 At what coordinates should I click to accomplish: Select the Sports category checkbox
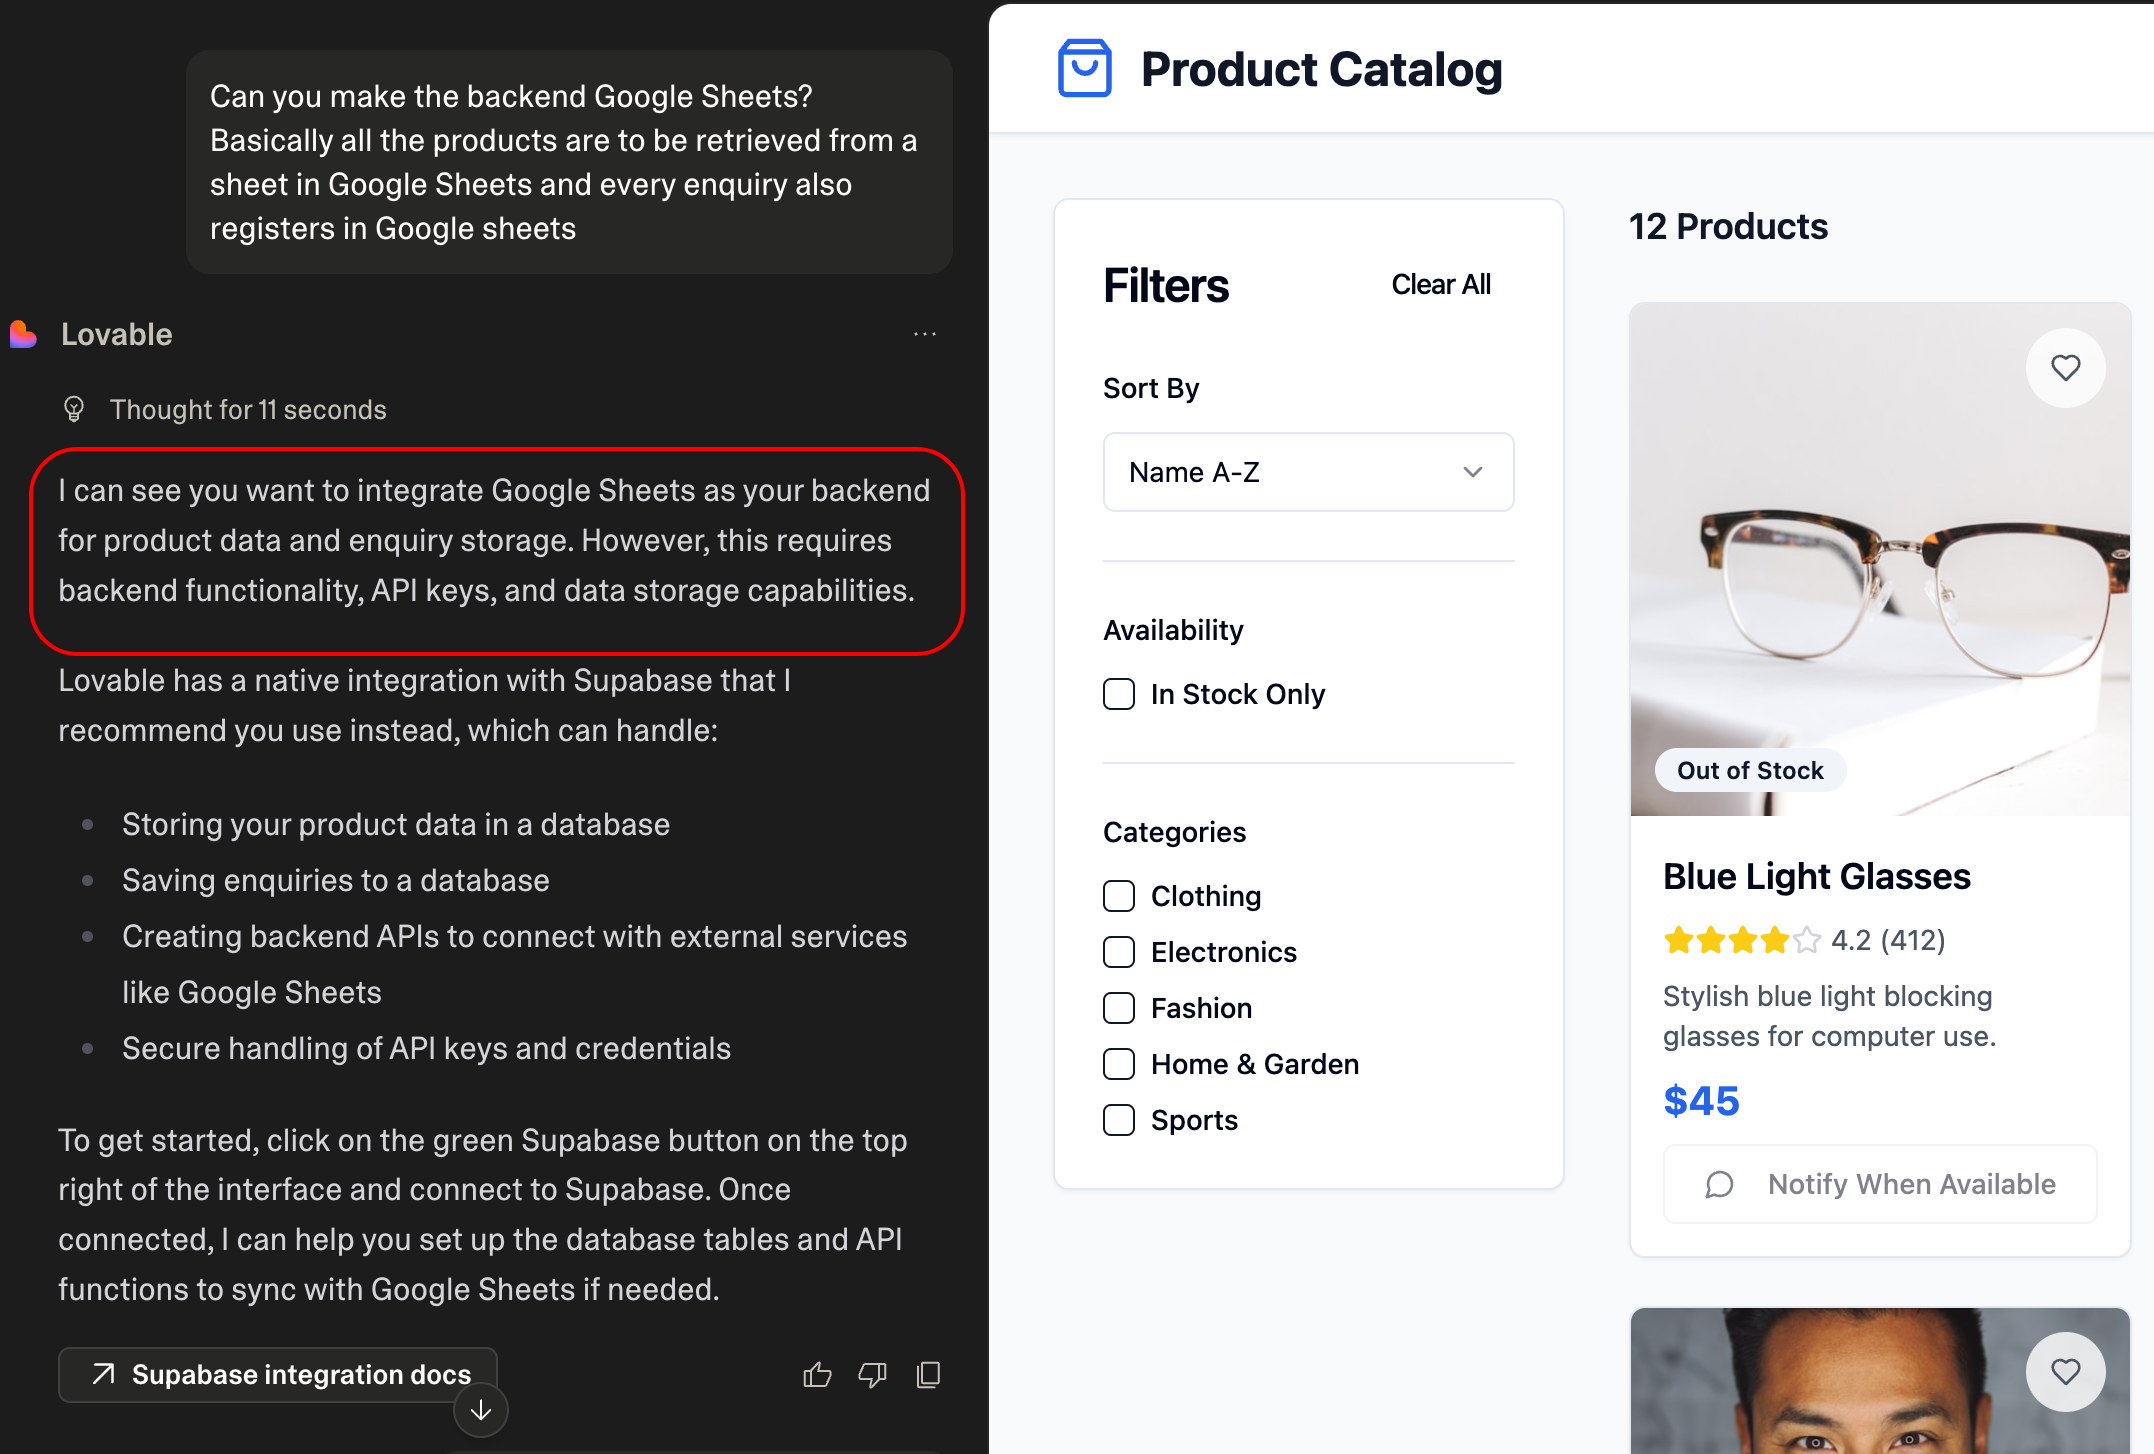pos(1119,1120)
